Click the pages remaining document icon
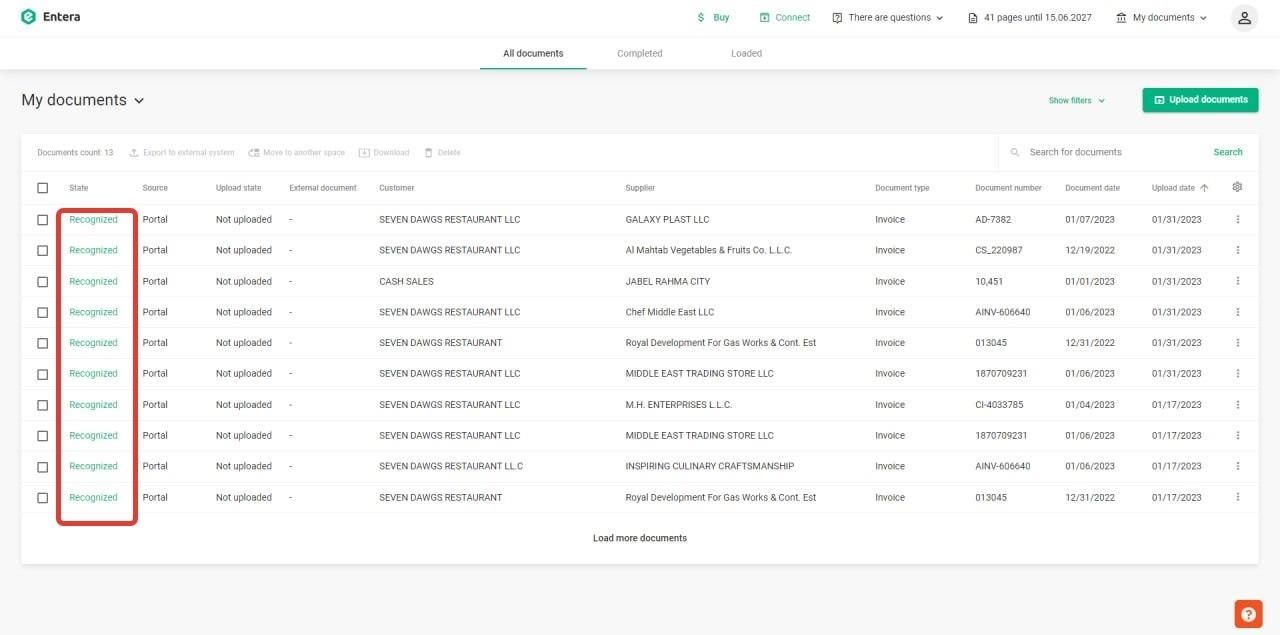This screenshot has width=1280, height=635. 973,18
